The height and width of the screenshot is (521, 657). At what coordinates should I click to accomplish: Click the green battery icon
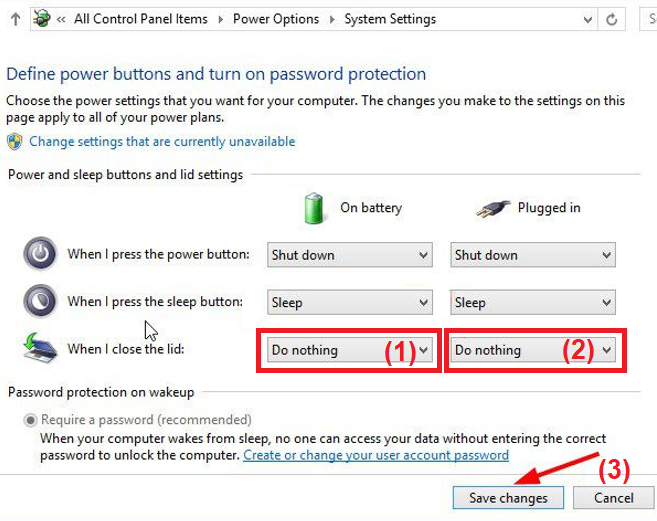click(315, 208)
